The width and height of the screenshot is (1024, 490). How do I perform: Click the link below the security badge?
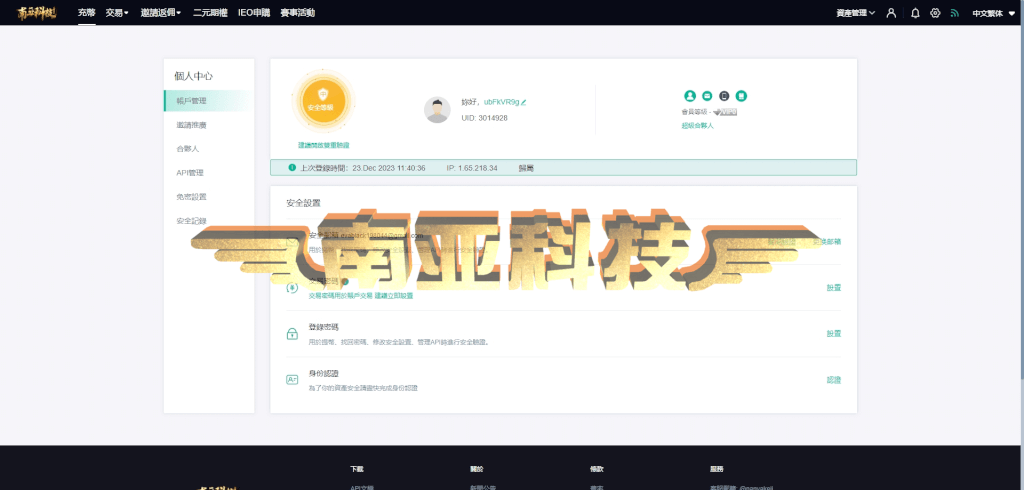click(x=323, y=145)
